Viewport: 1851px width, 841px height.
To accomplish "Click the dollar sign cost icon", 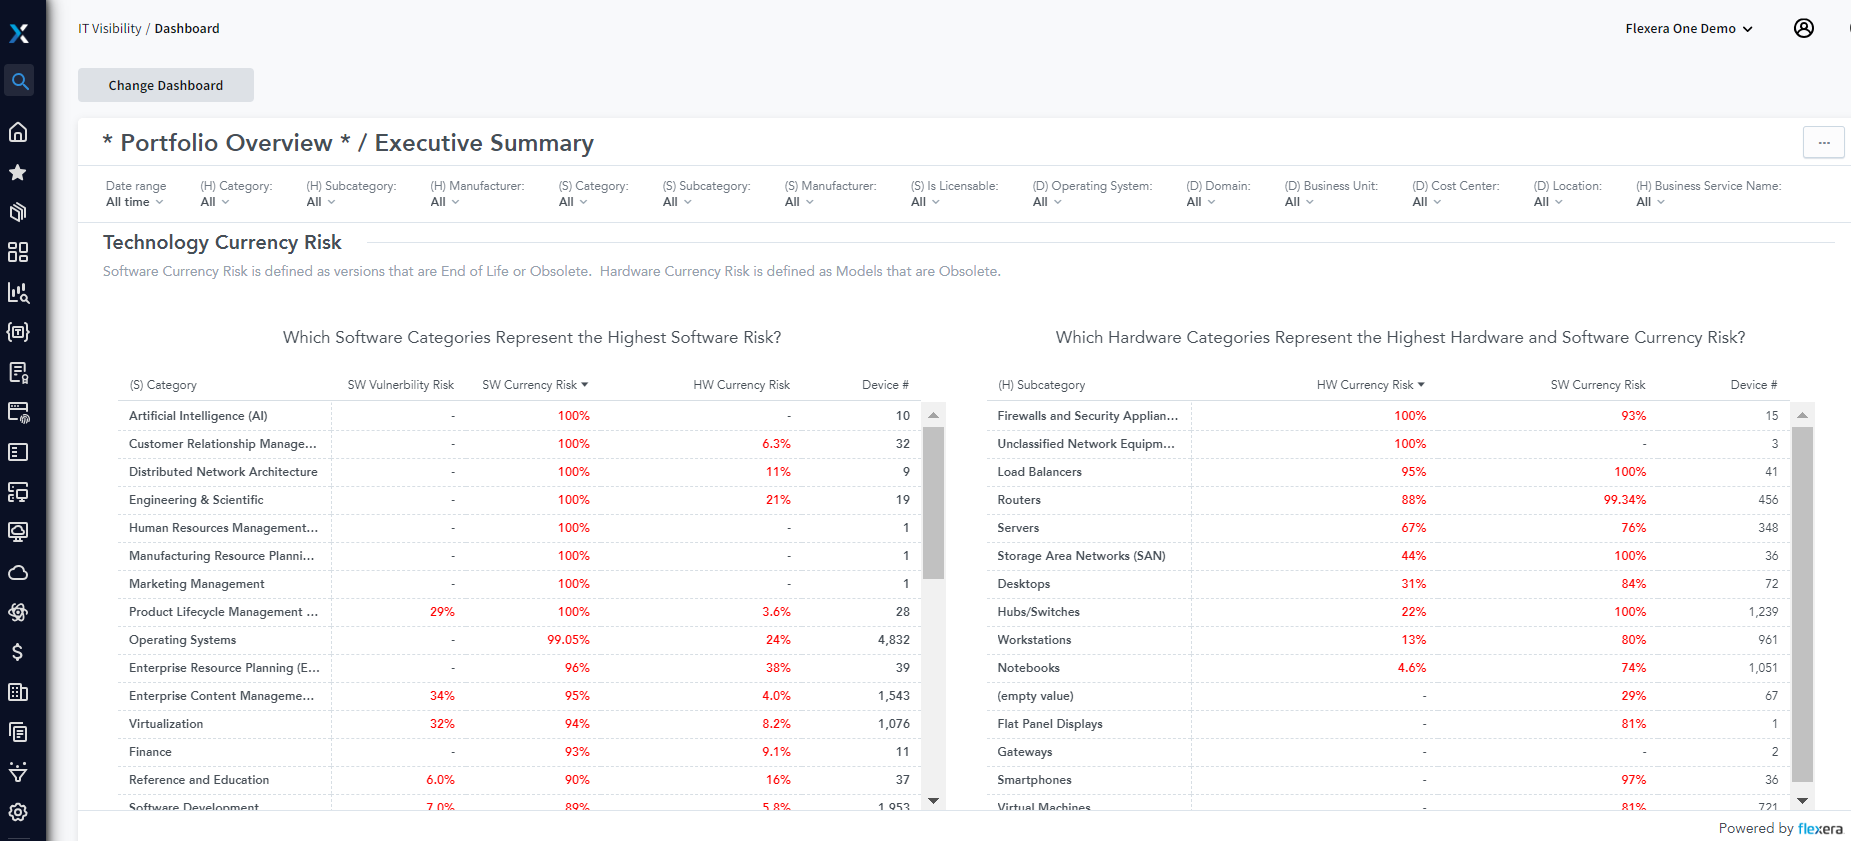I will point(18,652).
